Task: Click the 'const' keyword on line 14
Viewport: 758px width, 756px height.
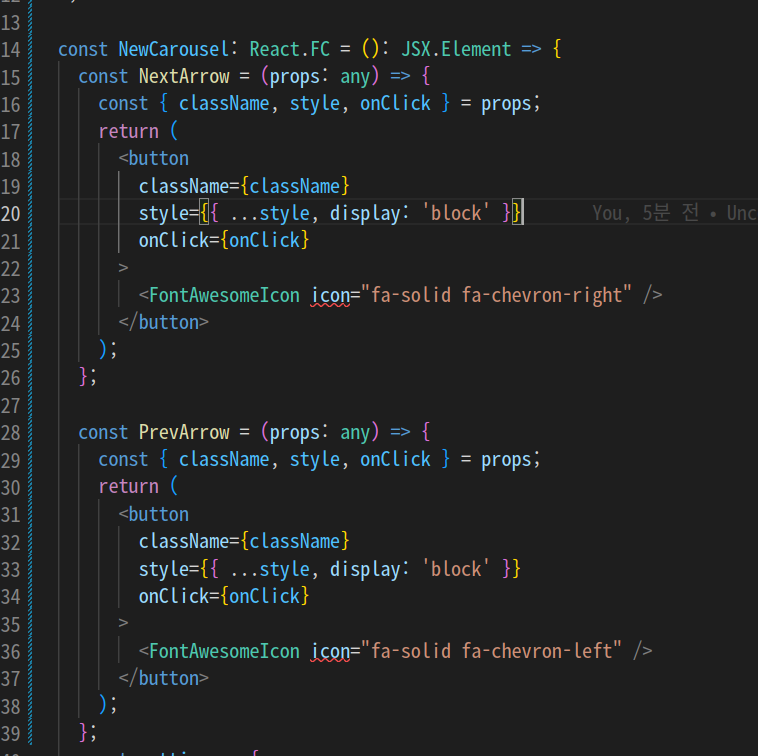Action: (83, 49)
